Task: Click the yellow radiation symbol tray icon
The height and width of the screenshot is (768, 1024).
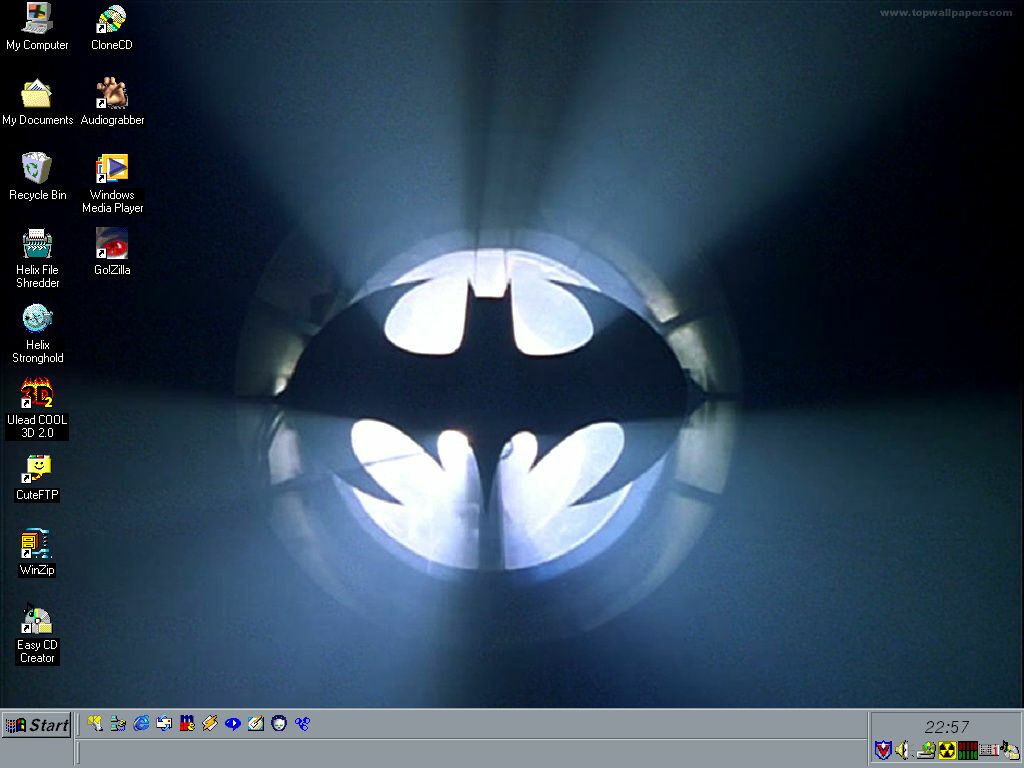Action: (946, 750)
